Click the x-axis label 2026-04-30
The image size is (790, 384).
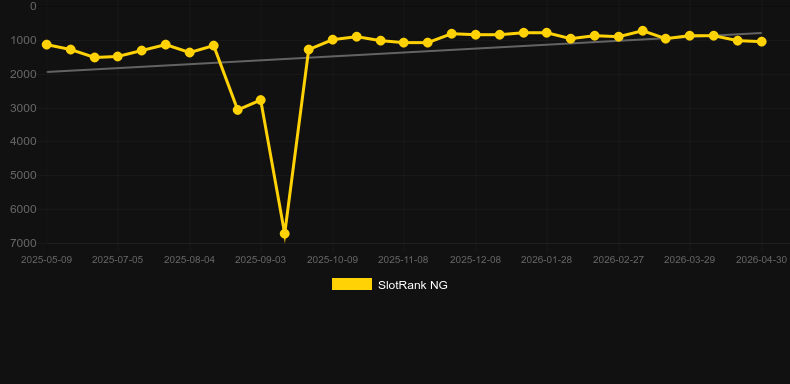[761, 260]
